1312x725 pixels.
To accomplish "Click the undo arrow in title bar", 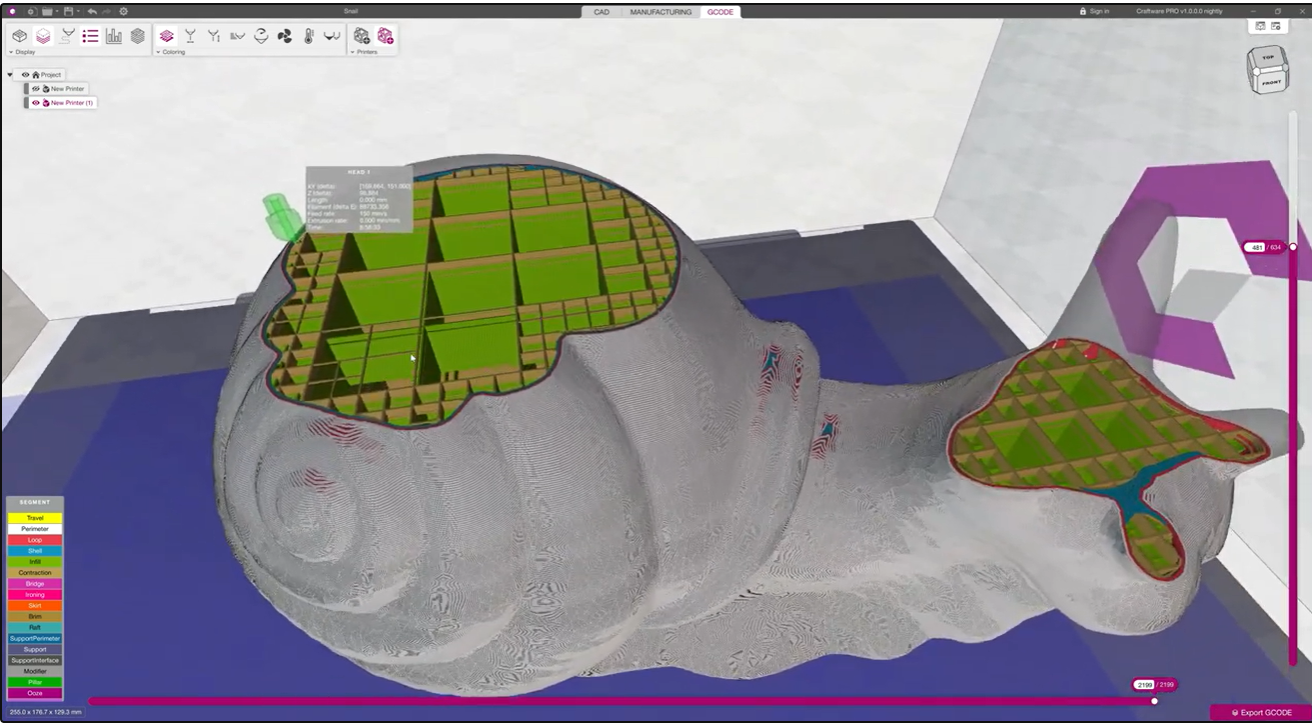I will pos(92,11).
